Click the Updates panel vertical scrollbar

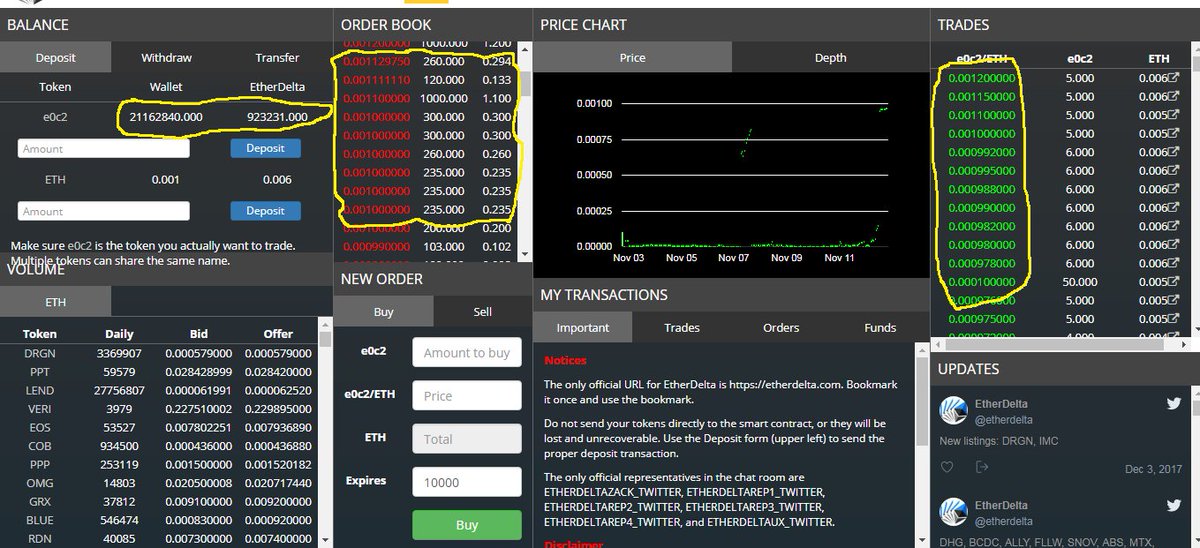tap(1194, 466)
